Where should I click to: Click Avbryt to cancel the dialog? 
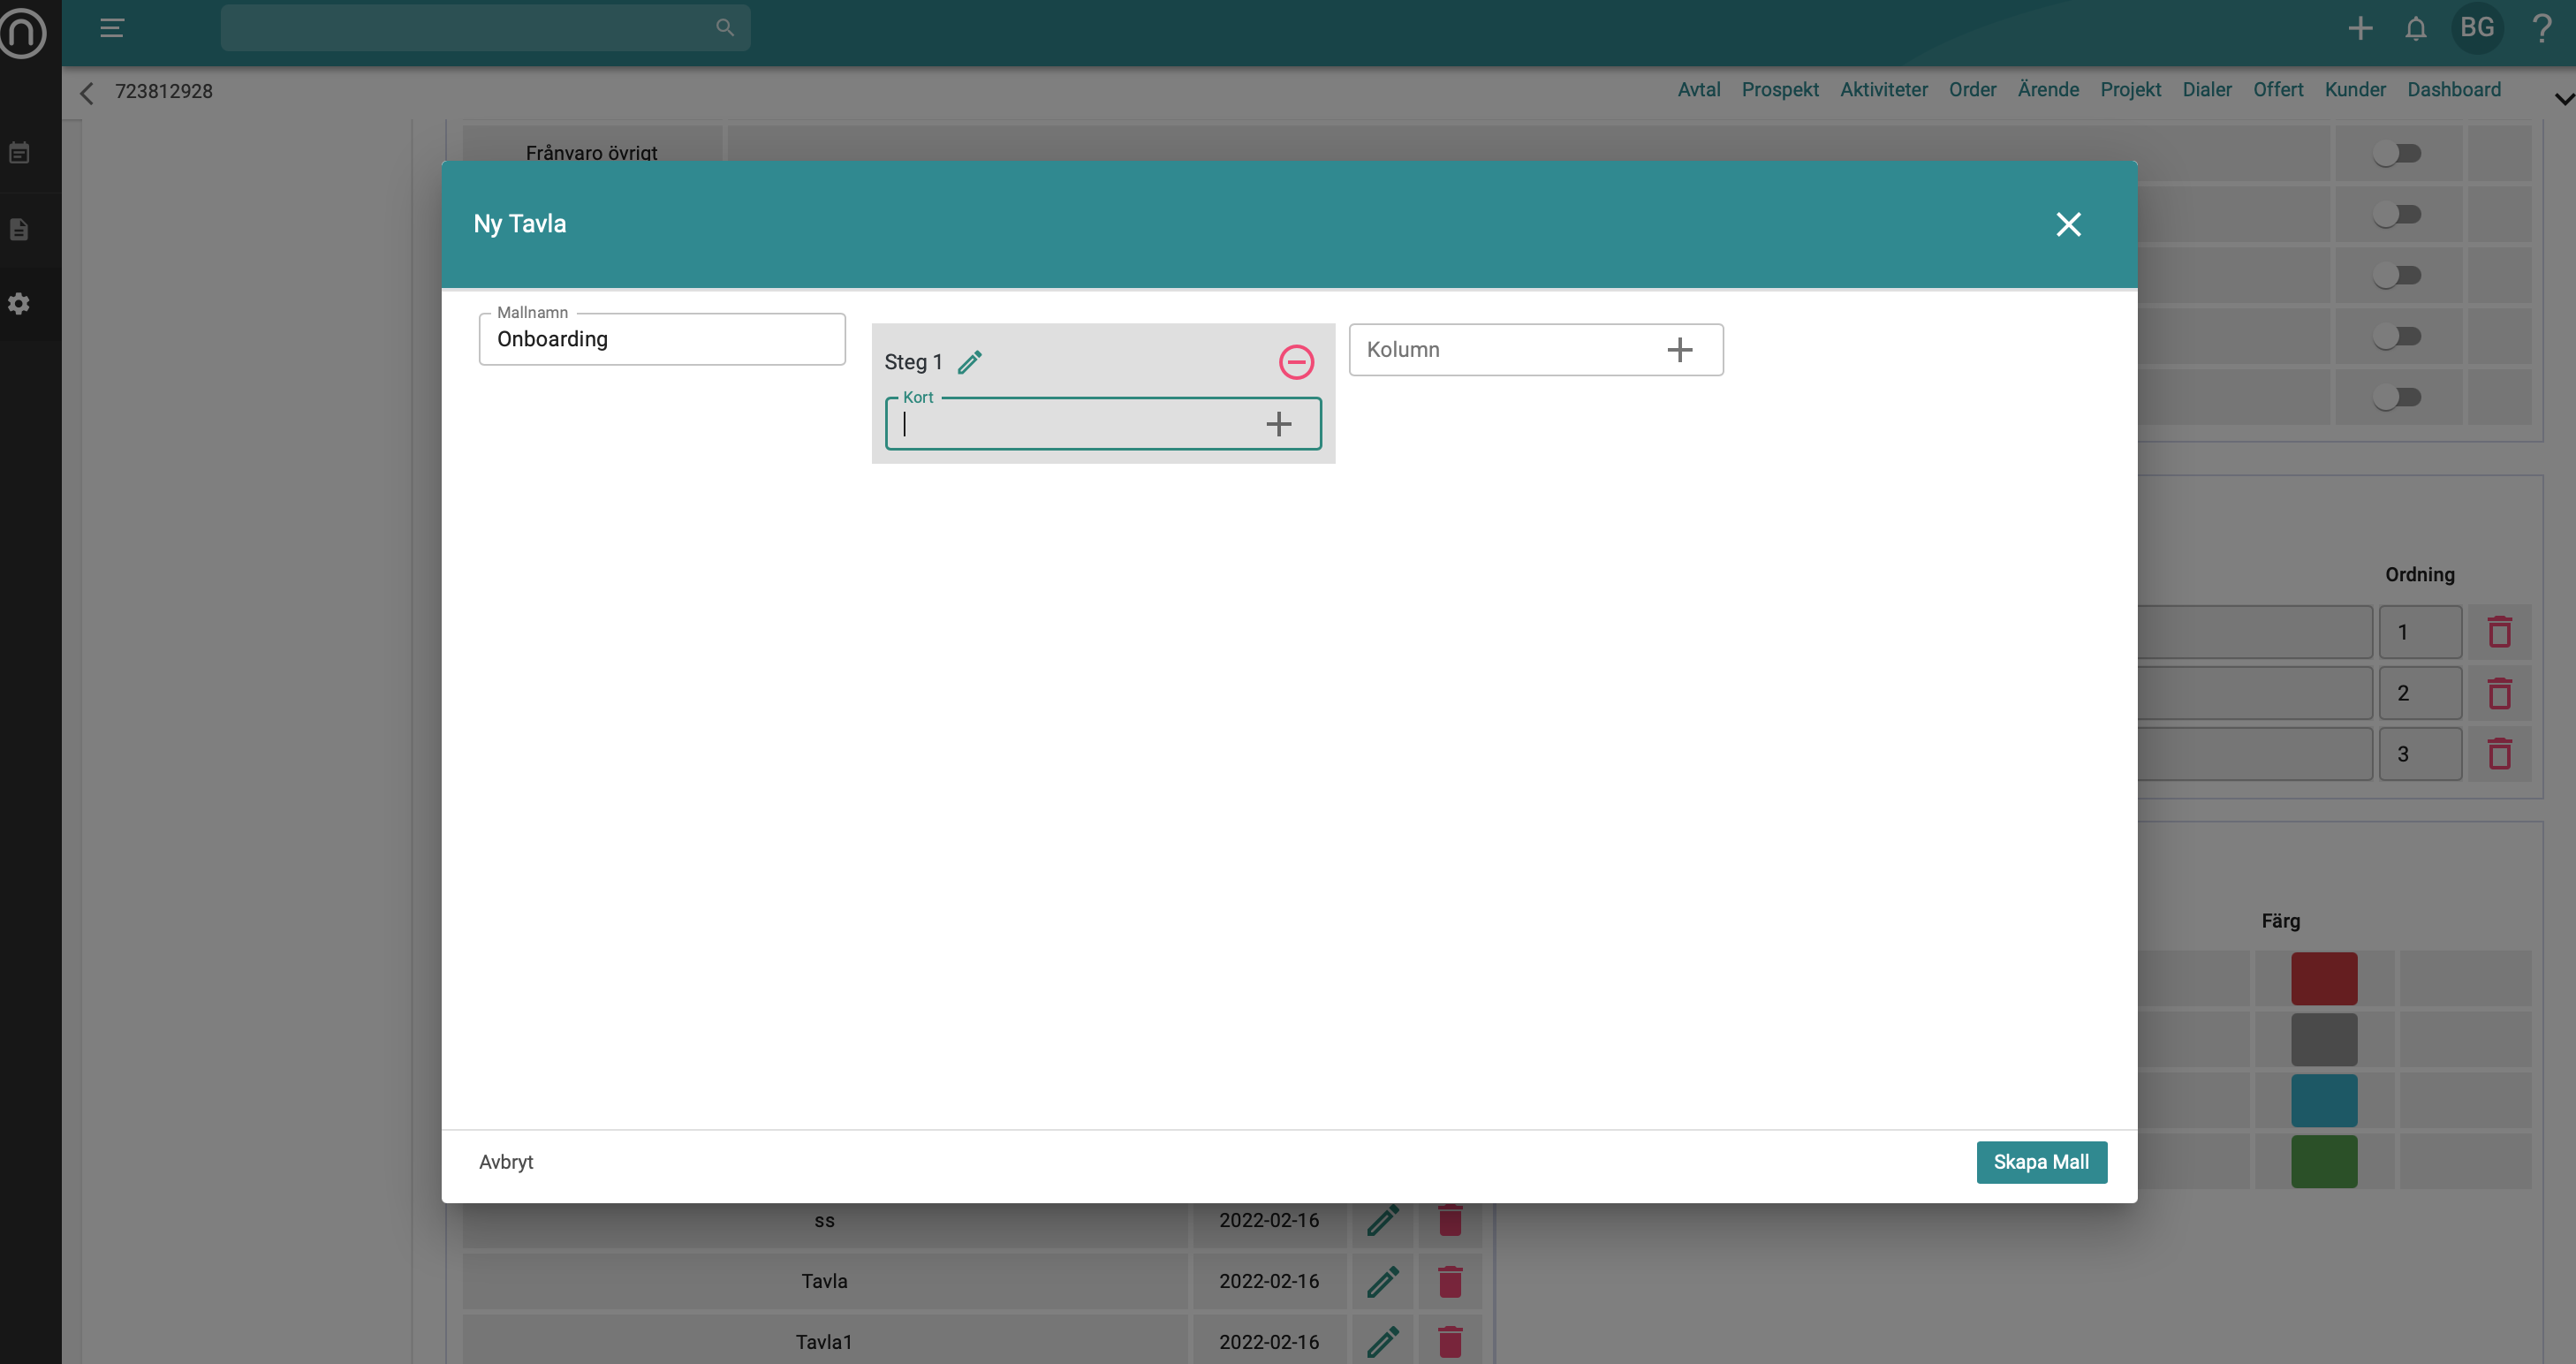point(506,1162)
